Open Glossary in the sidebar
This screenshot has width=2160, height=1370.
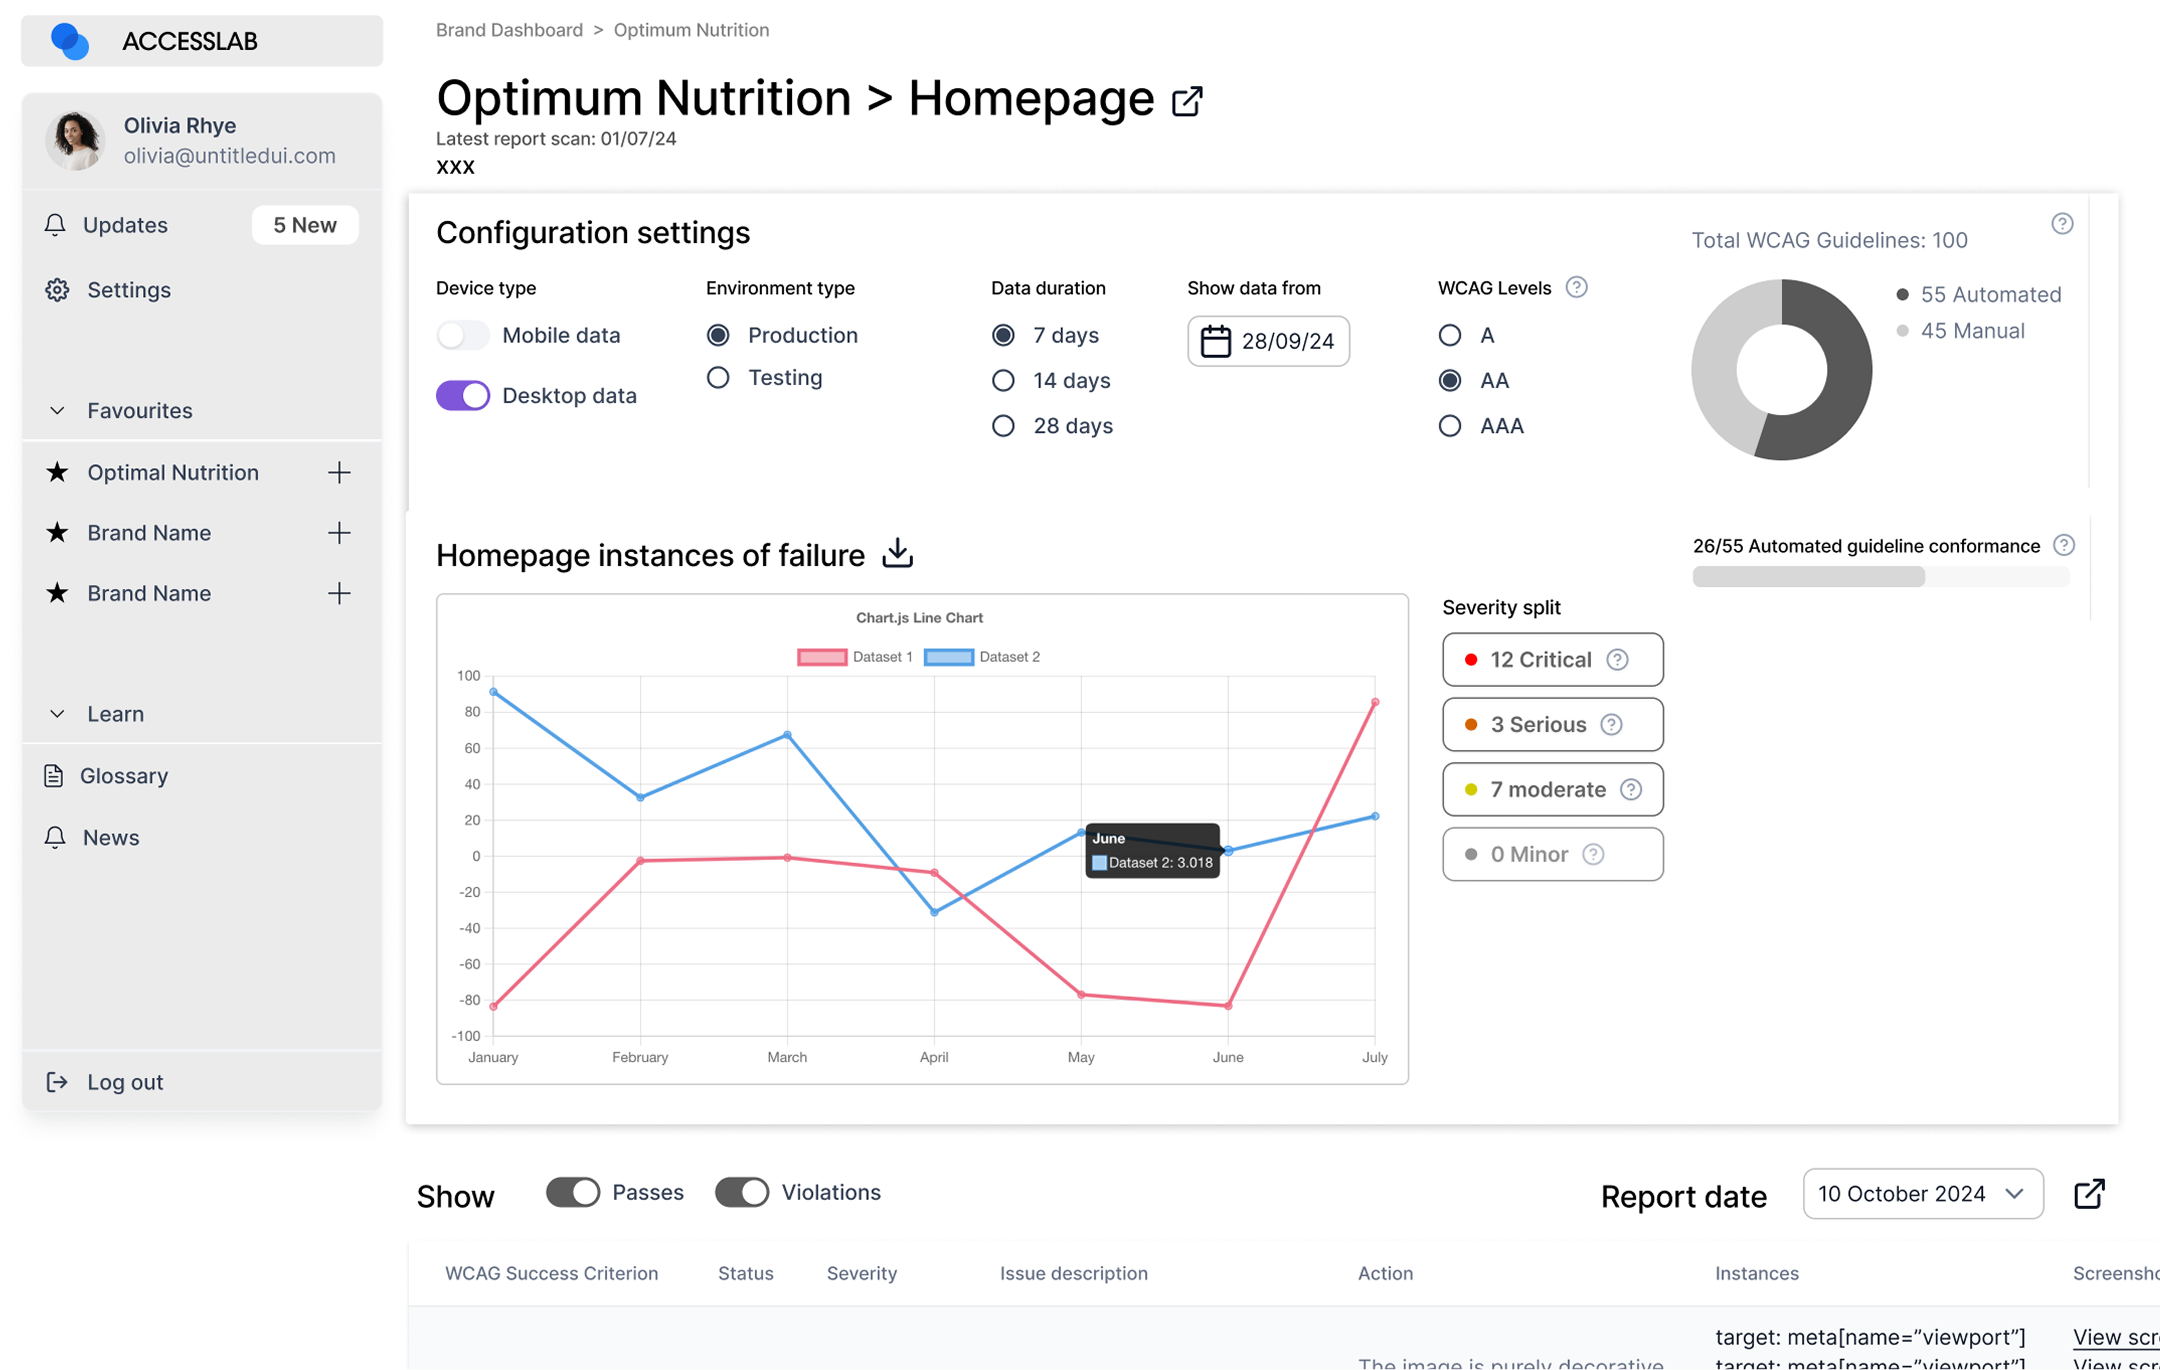tap(124, 776)
